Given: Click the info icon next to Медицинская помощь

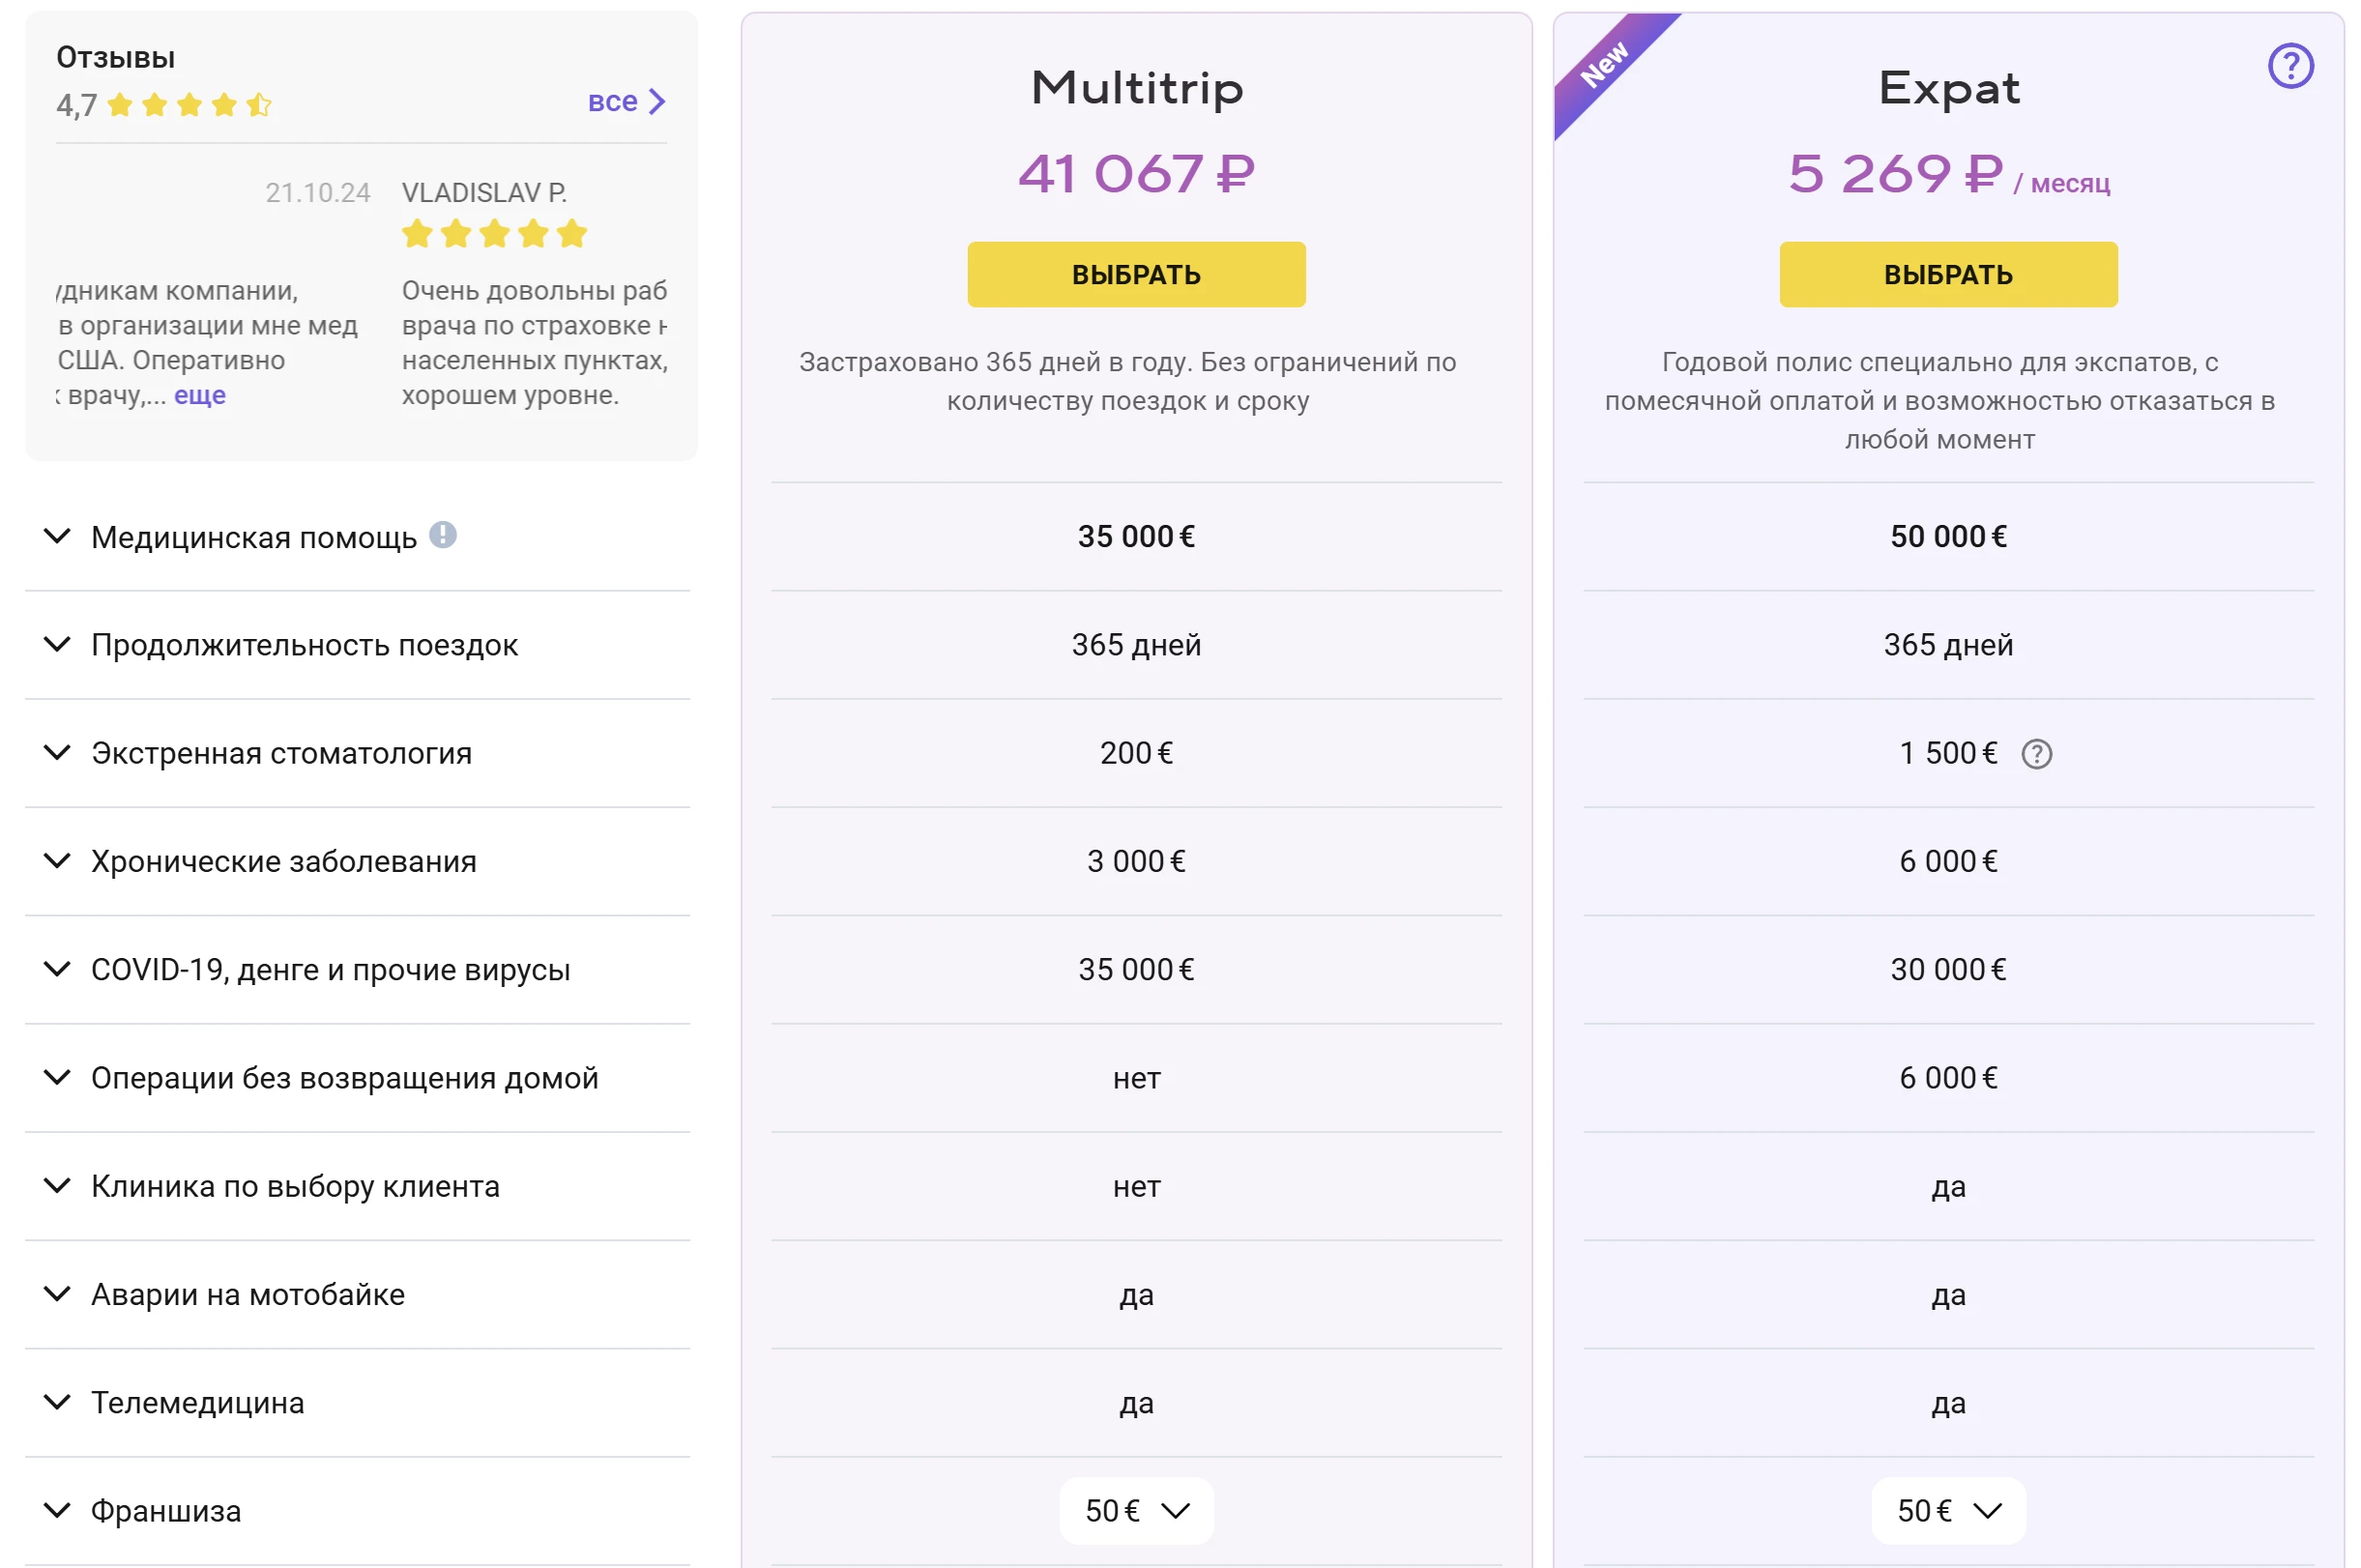Looking at the screenshot, I should (x=443, y=535).
